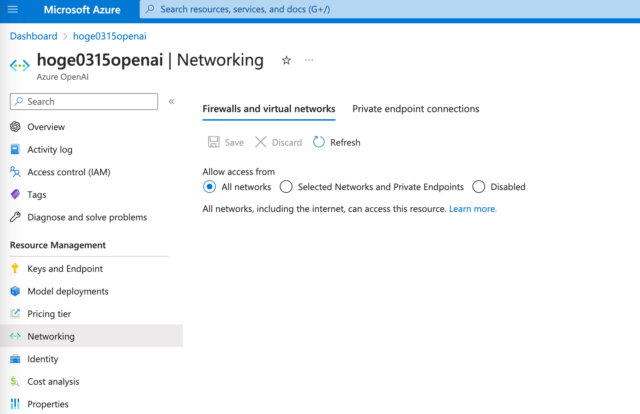Viewport: 640px width, 414px height.
Task: Click the Microsoft Azure home title
Action: pyautogui.click(x=82, y=10)
